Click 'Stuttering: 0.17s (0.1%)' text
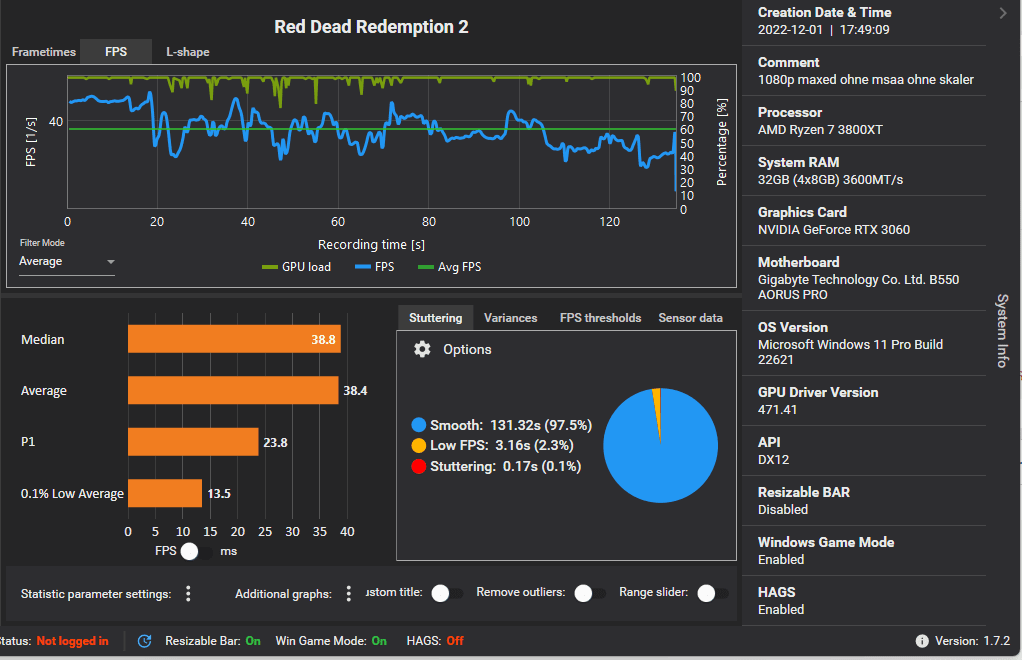 coord(505,466)
